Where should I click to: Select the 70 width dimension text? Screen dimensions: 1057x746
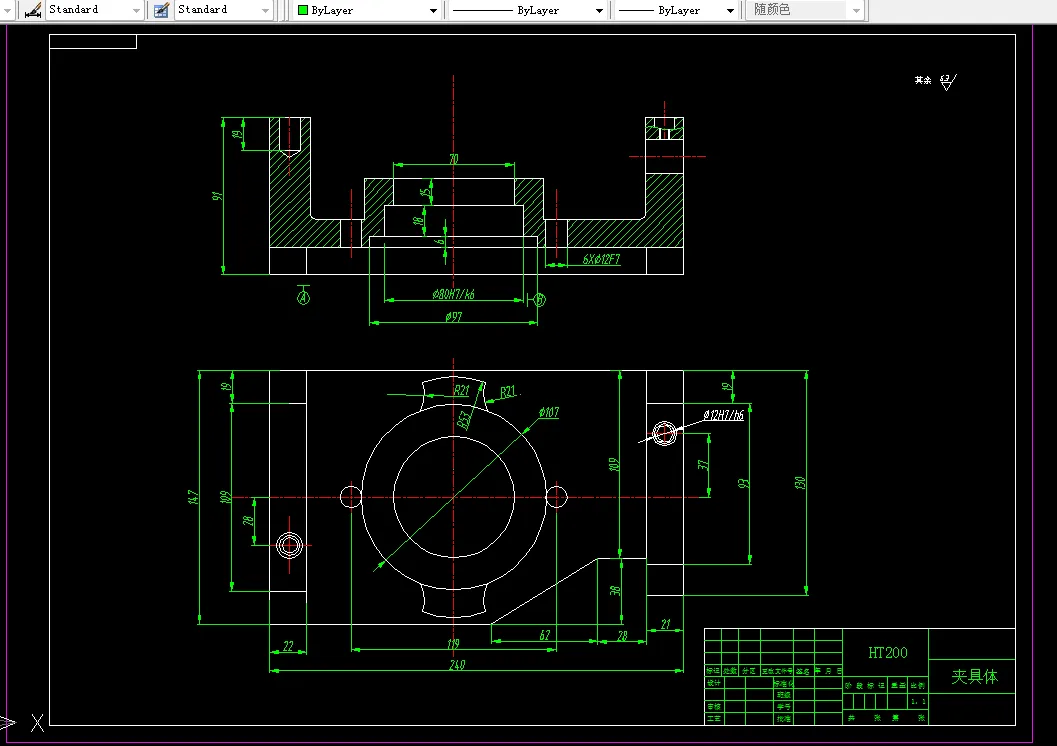point(454,159)
